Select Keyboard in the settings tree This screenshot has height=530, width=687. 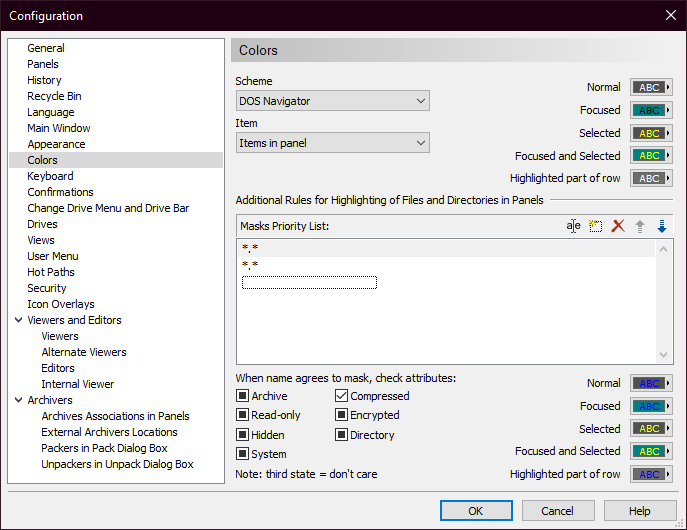pyautogui.click(x=50, y=176)
